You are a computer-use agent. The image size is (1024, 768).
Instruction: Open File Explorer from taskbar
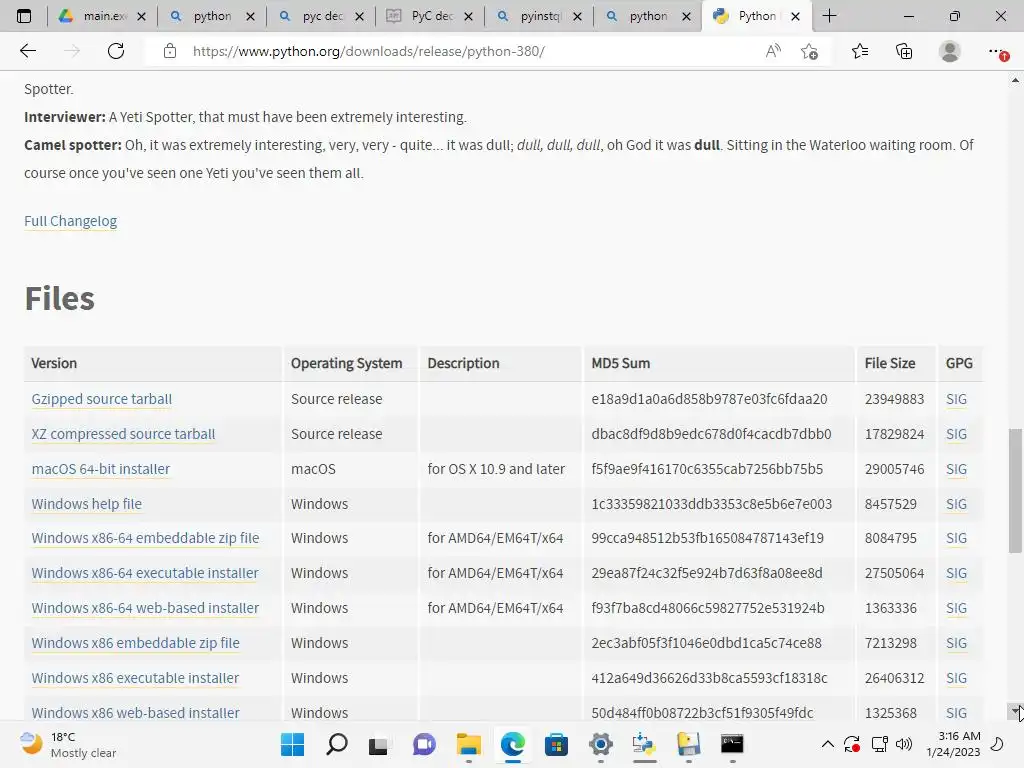pos(468,744)
